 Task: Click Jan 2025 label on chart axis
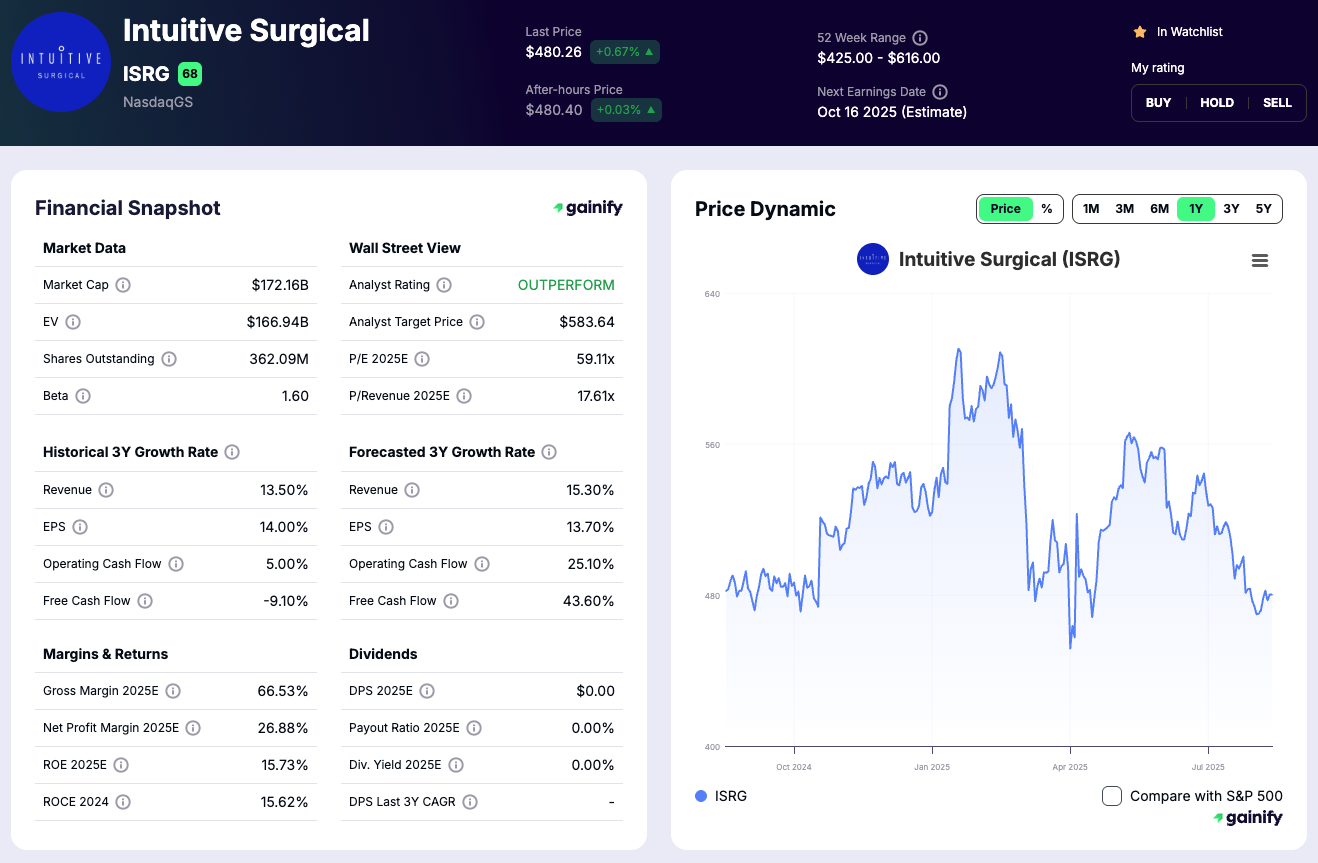[x=932, y=767]
